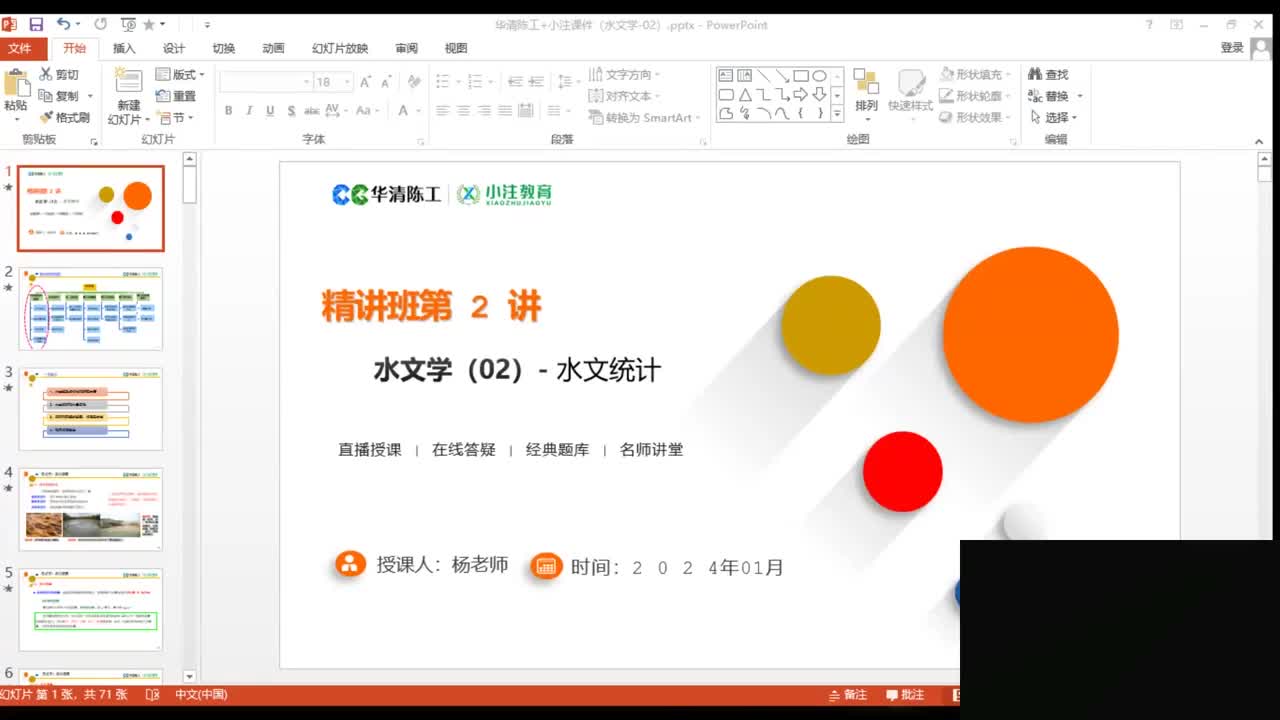
Task: Open the Layout (版式) dropdown
Action: [x=180, y=74]
